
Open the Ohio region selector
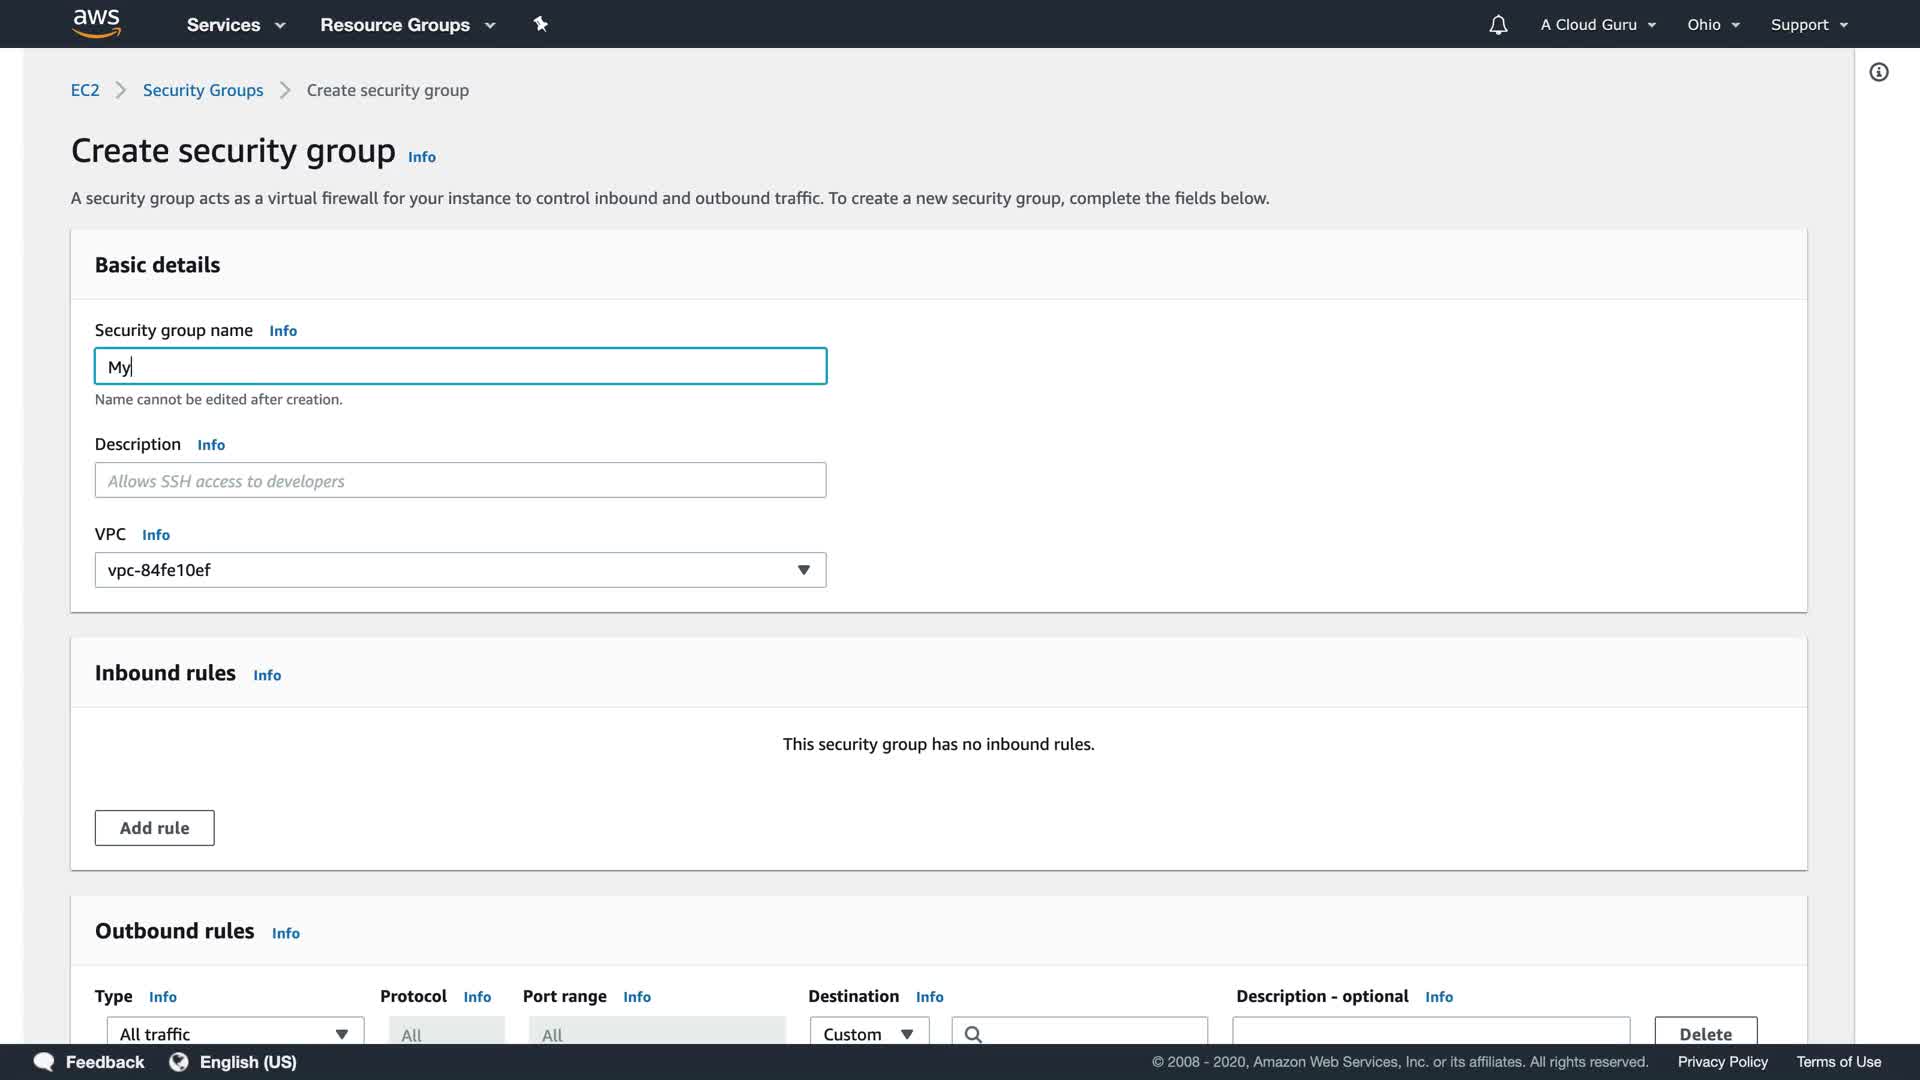click(1713, 25)
